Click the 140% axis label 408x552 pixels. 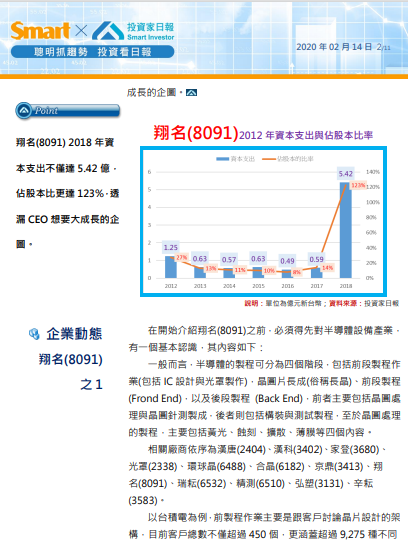click(373, 172)
